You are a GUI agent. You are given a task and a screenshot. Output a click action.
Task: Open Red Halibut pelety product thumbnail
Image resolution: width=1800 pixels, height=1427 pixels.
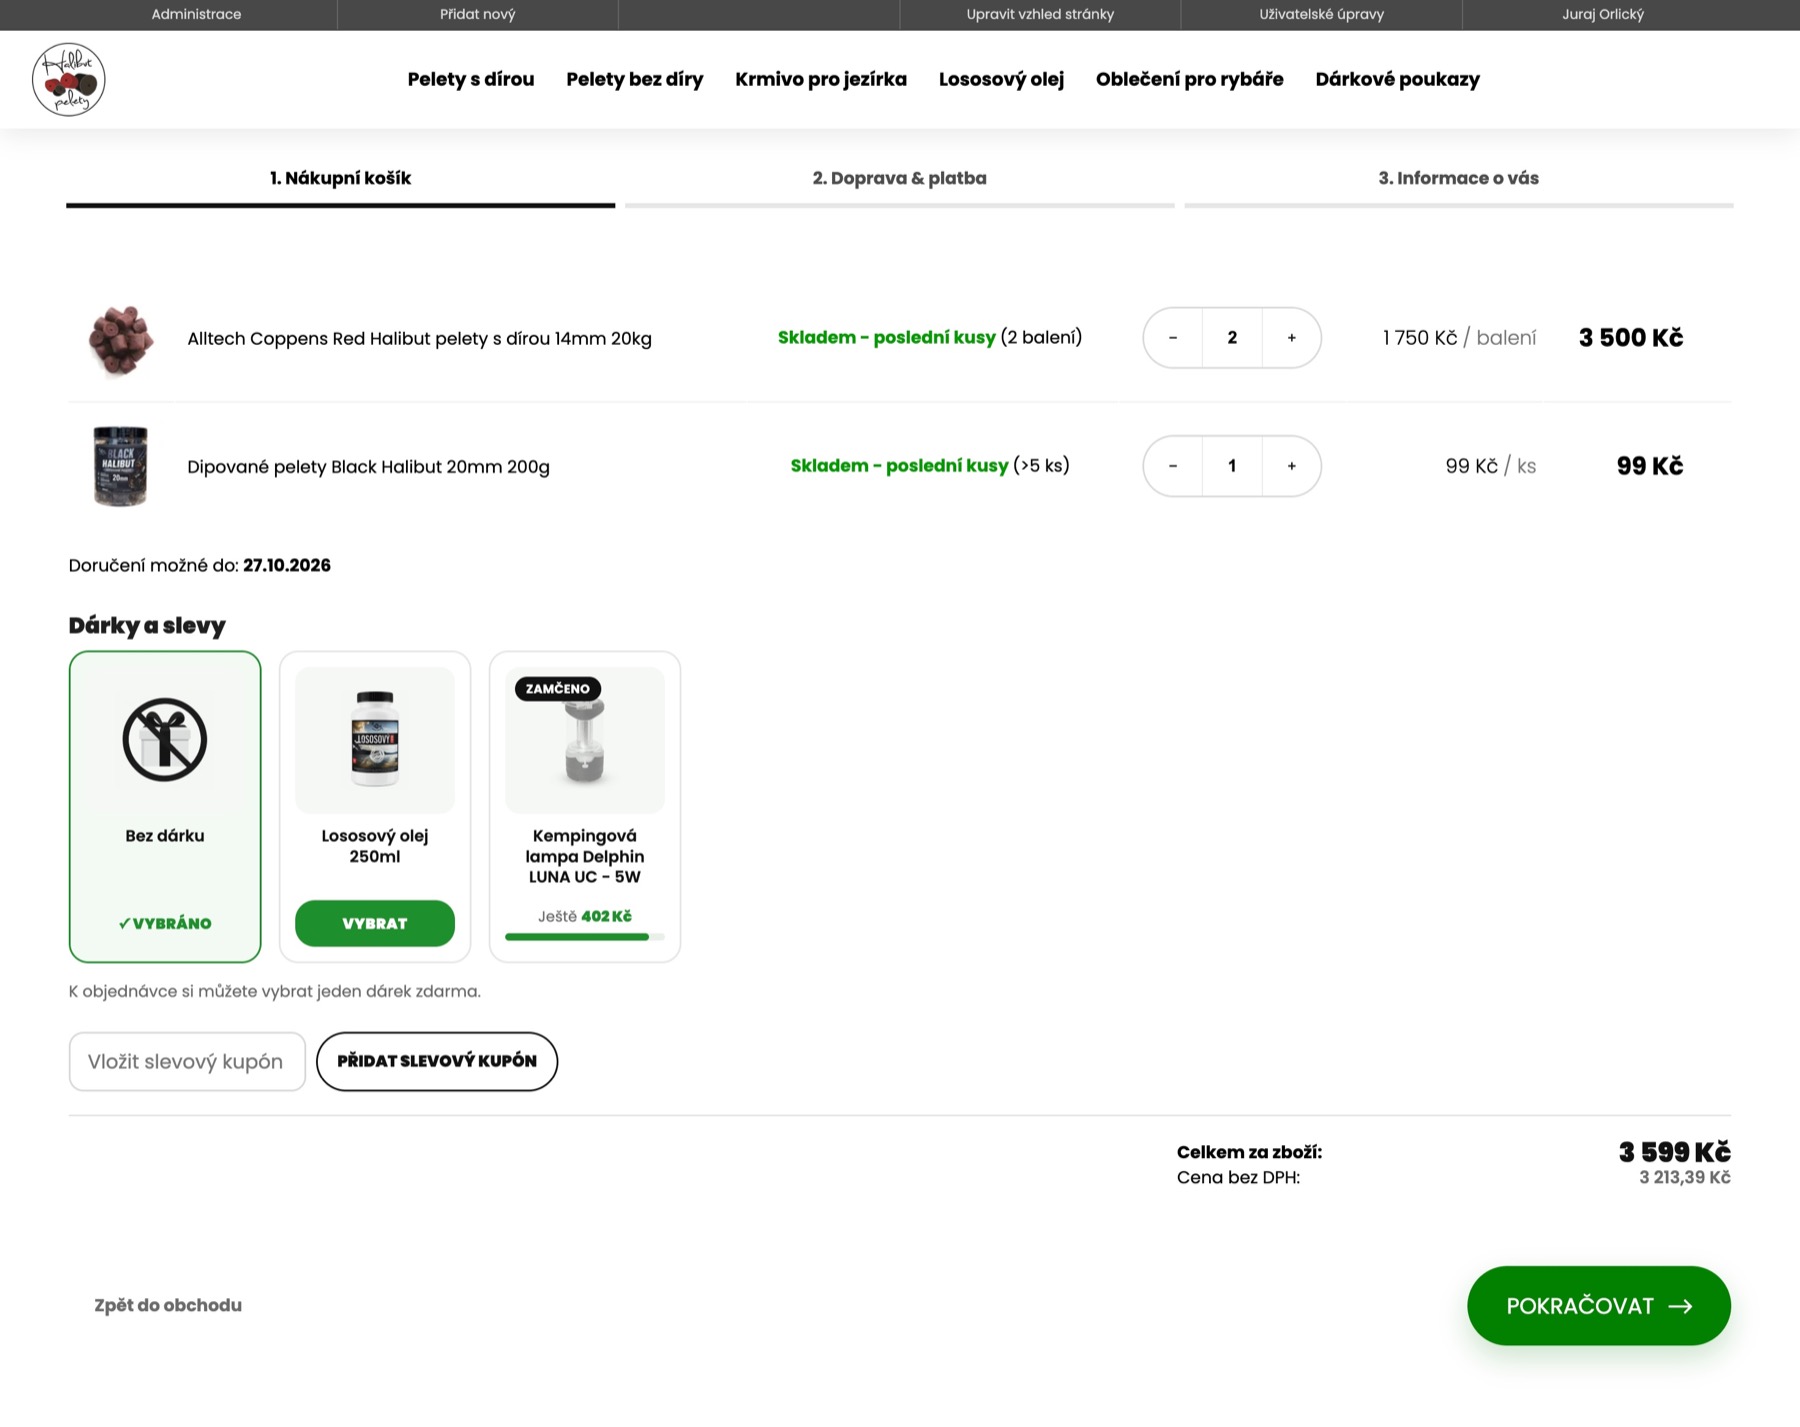tap(121, 340)
